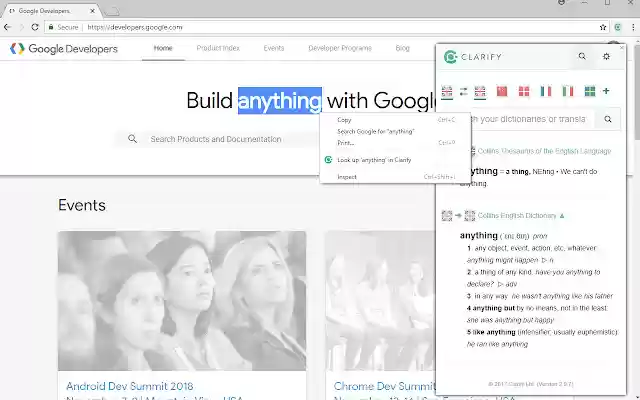Close the Google Developers browser tab
The height and width of the screenshot is (400, 640).
(92, 11)
